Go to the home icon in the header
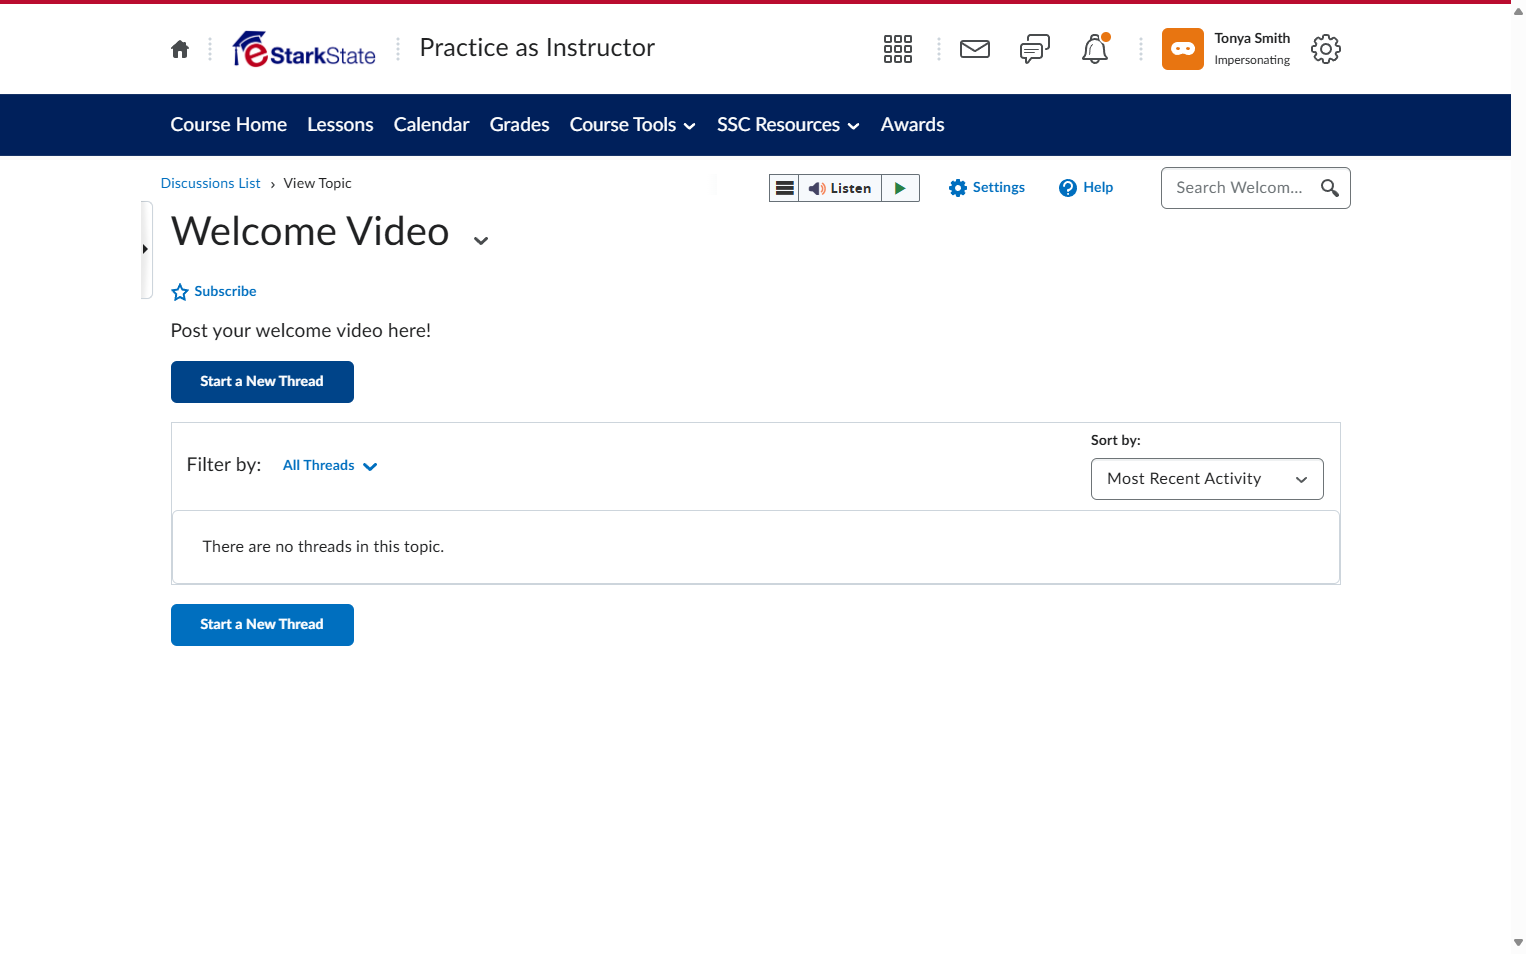Image resolution: width=1526 pixels, height=954 pixels. click(180, 49)
